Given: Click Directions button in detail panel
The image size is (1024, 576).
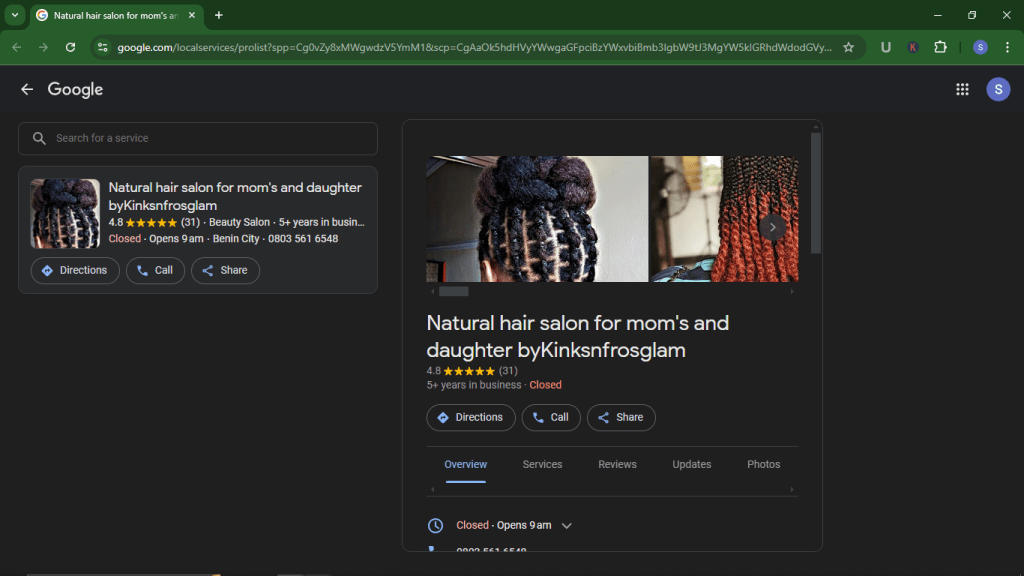Looking at the screenshot, I should click(x=471, y=418).
